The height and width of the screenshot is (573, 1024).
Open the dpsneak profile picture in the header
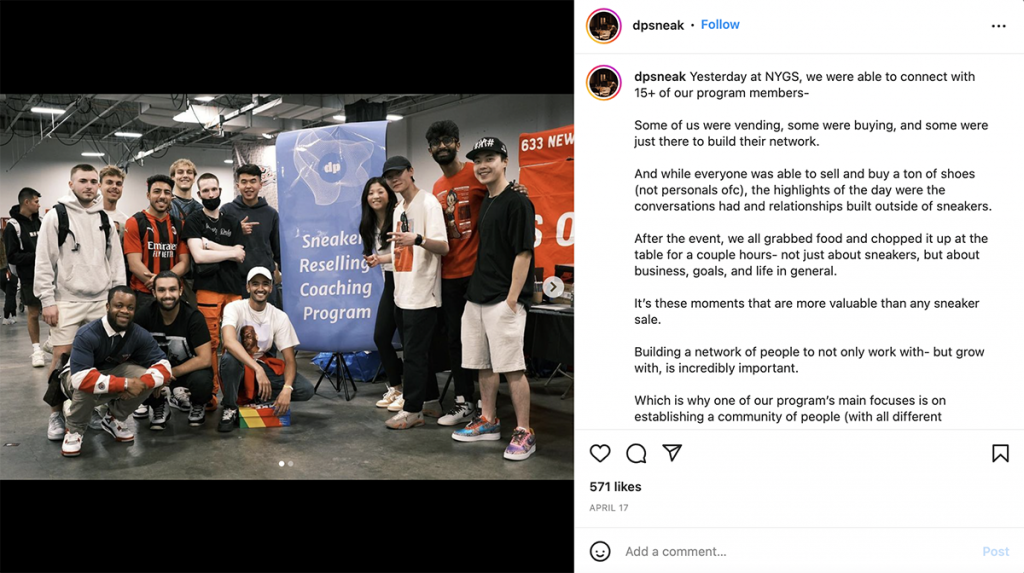(603, 26)
